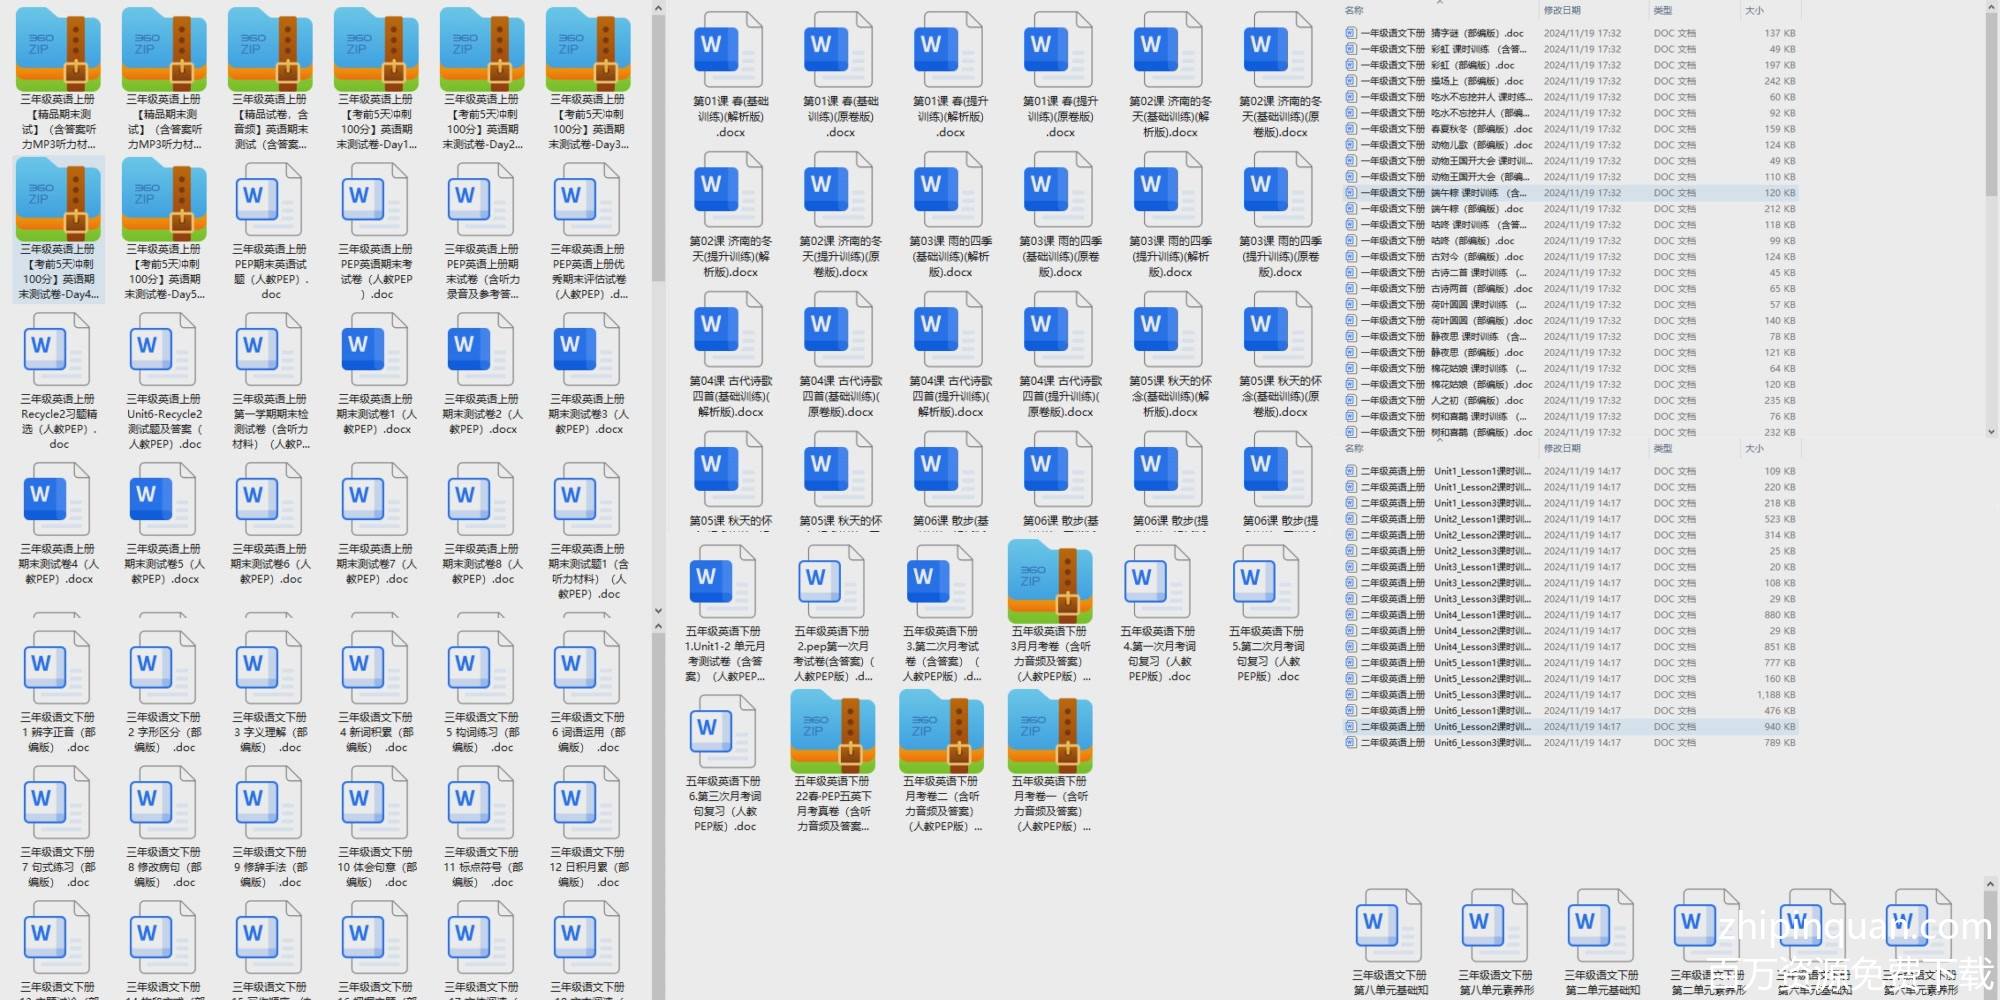
Task: Click scroll-up arrow of the left icon panel
Action: 658,9
